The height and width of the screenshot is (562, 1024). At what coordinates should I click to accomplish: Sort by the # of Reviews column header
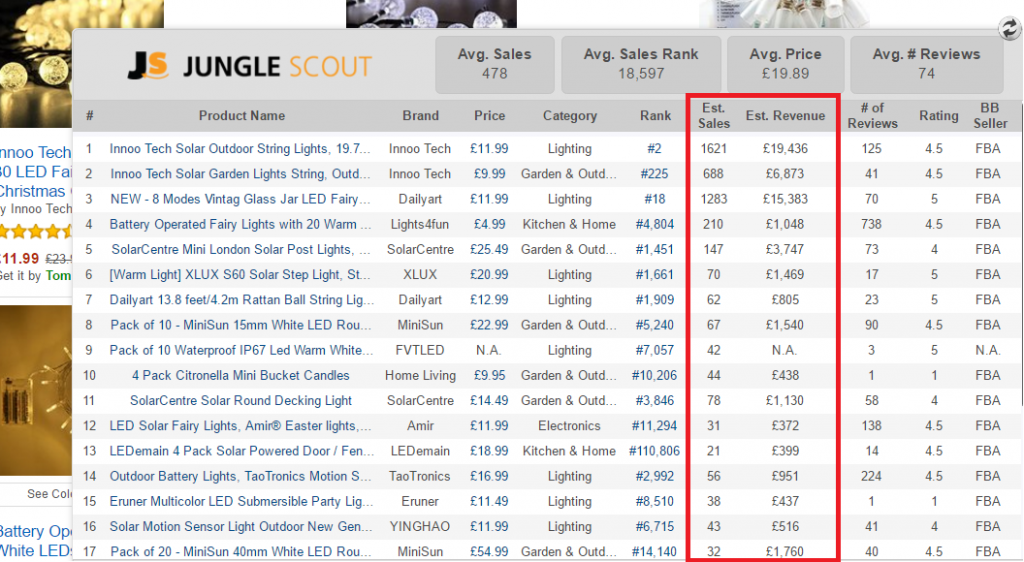pos(872,116)
